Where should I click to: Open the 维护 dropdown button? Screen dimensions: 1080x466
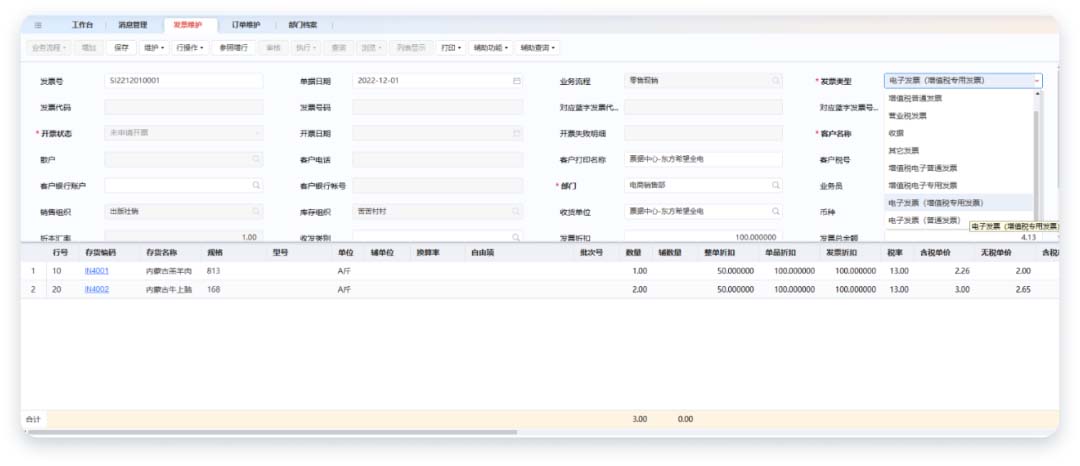coord(154,48)
